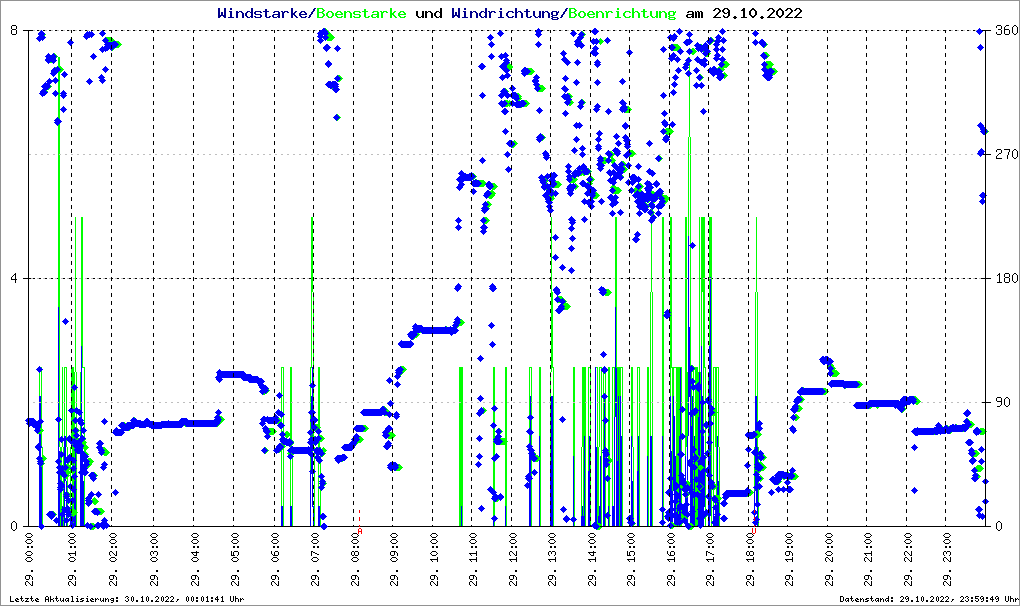
Task: Click the left axis value 8
Action: click(13, 30)
